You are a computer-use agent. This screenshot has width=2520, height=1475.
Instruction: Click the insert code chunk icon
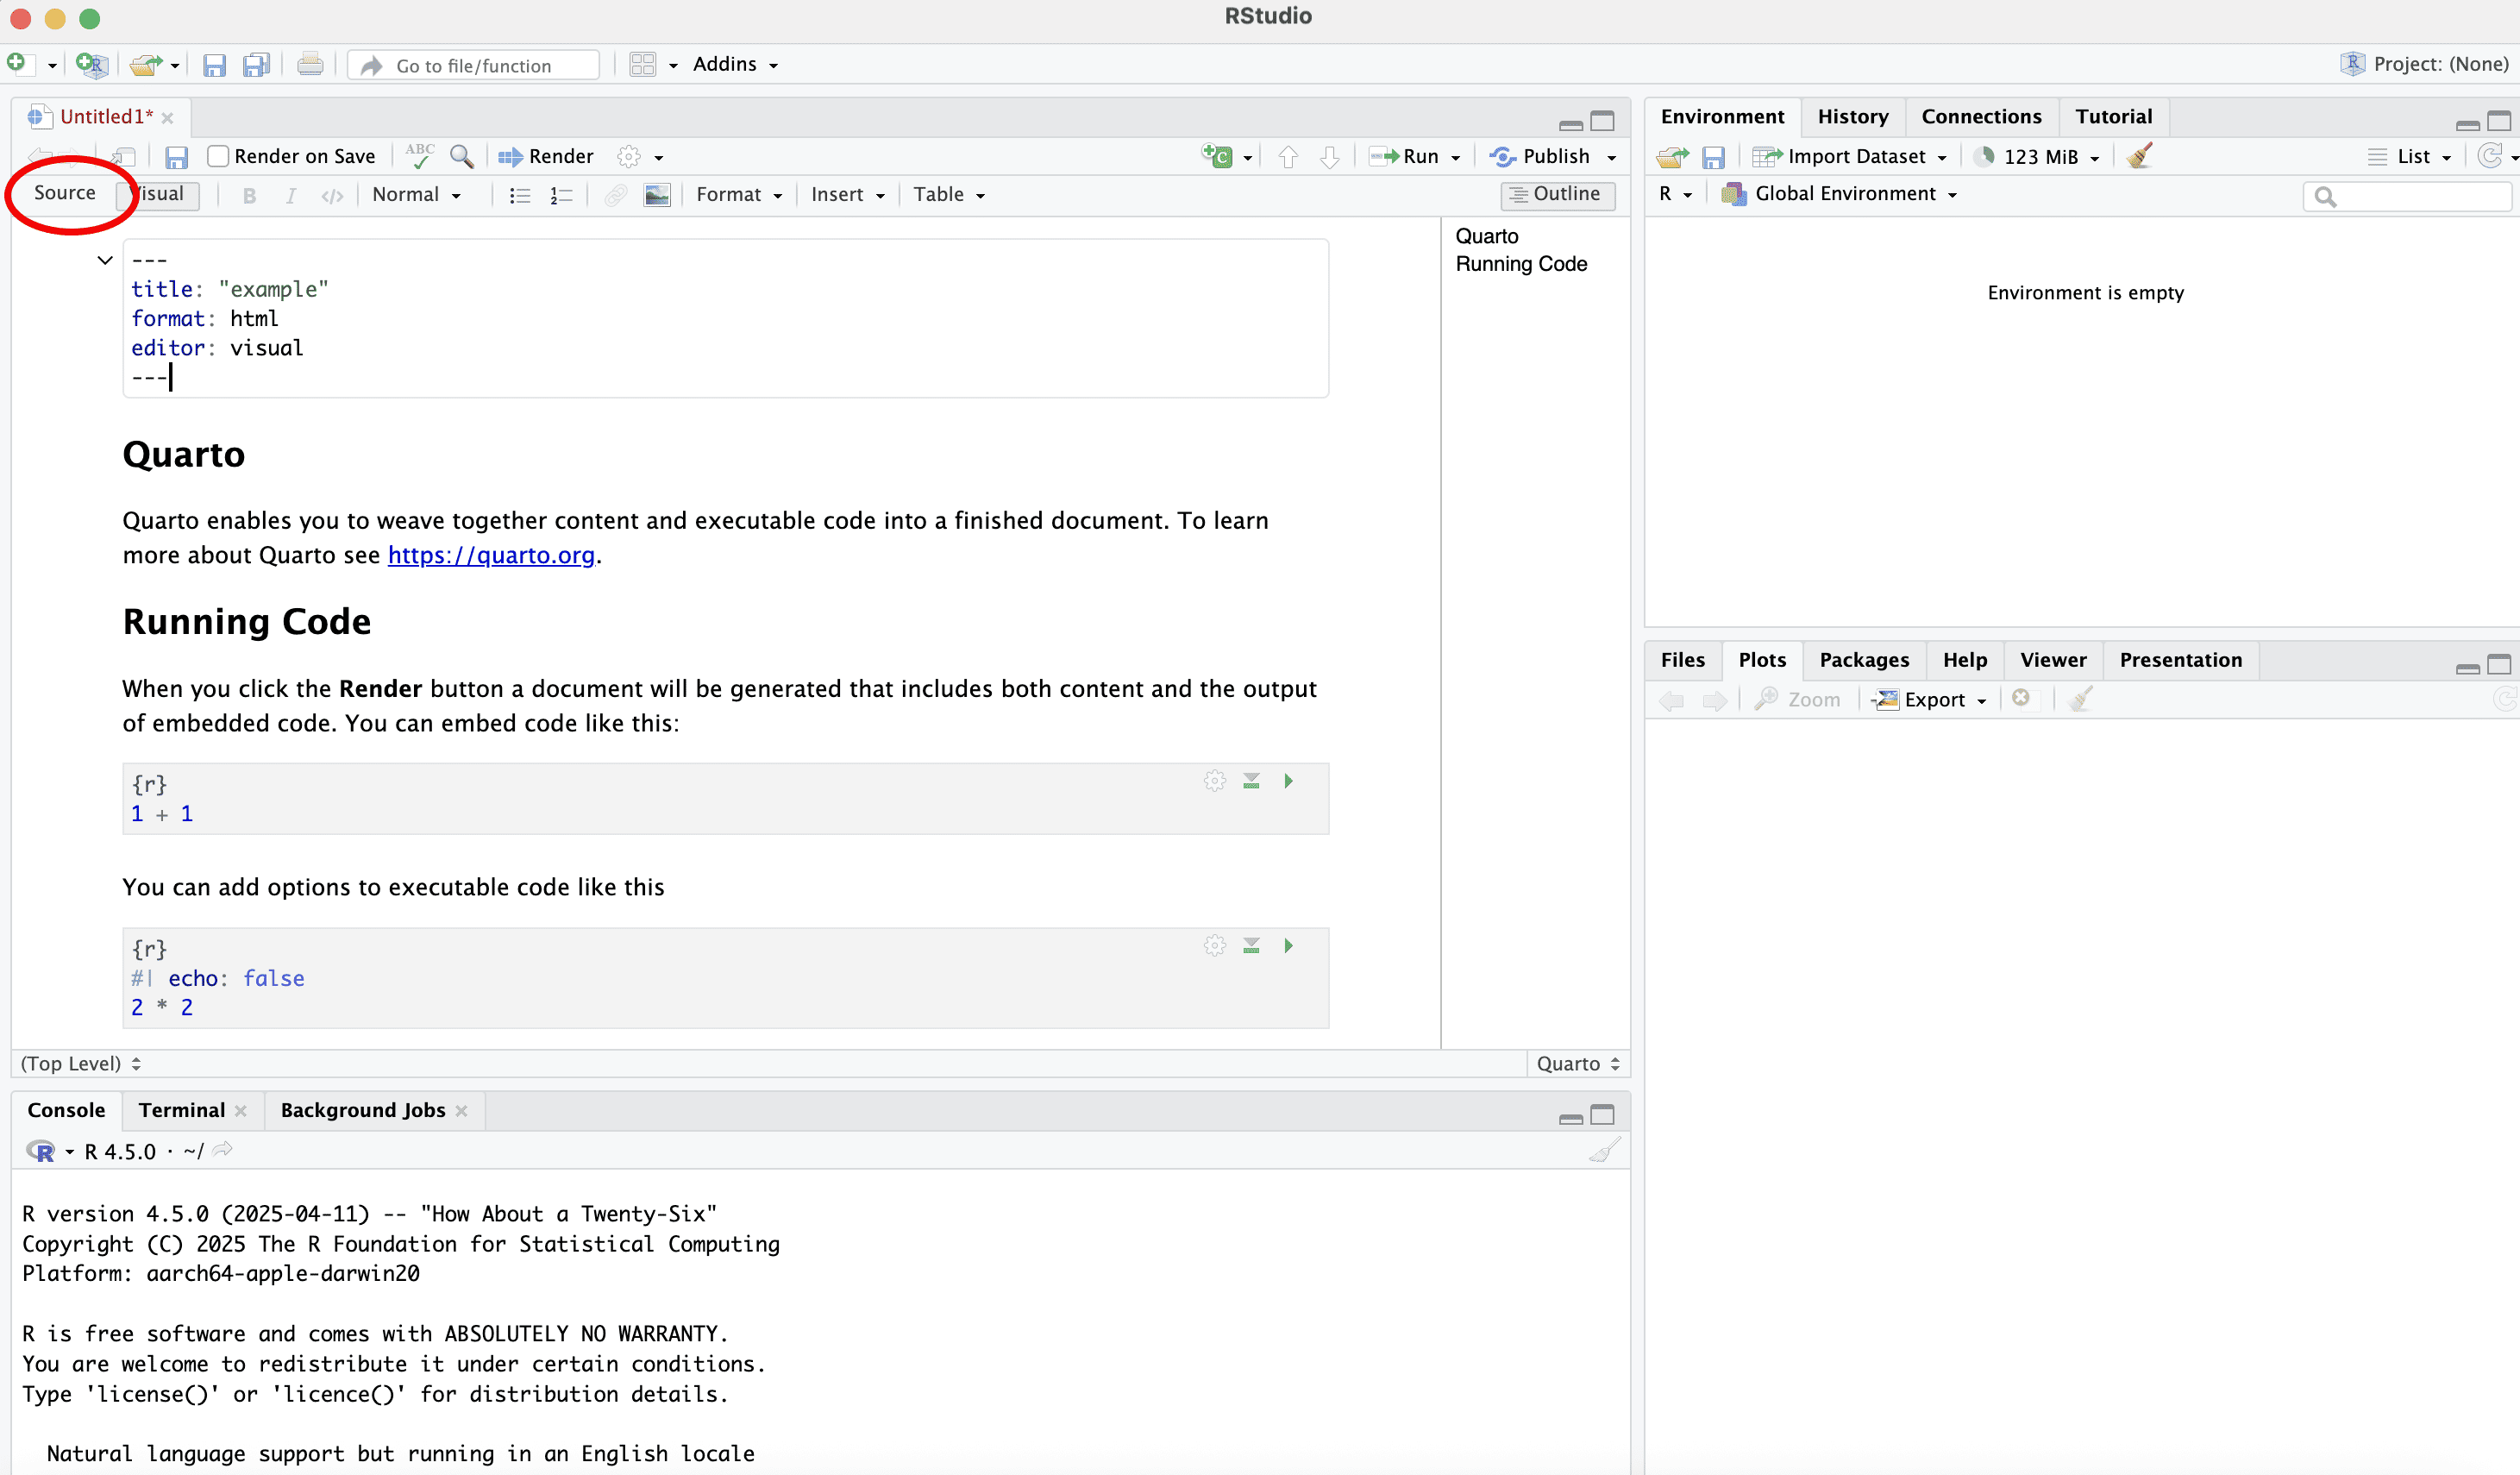pyautogui.click(x=1217, y=156)
